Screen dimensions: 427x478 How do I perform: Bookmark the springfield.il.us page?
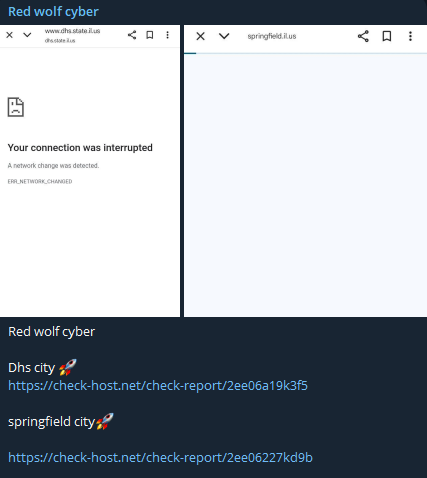[x=387, y=36]
